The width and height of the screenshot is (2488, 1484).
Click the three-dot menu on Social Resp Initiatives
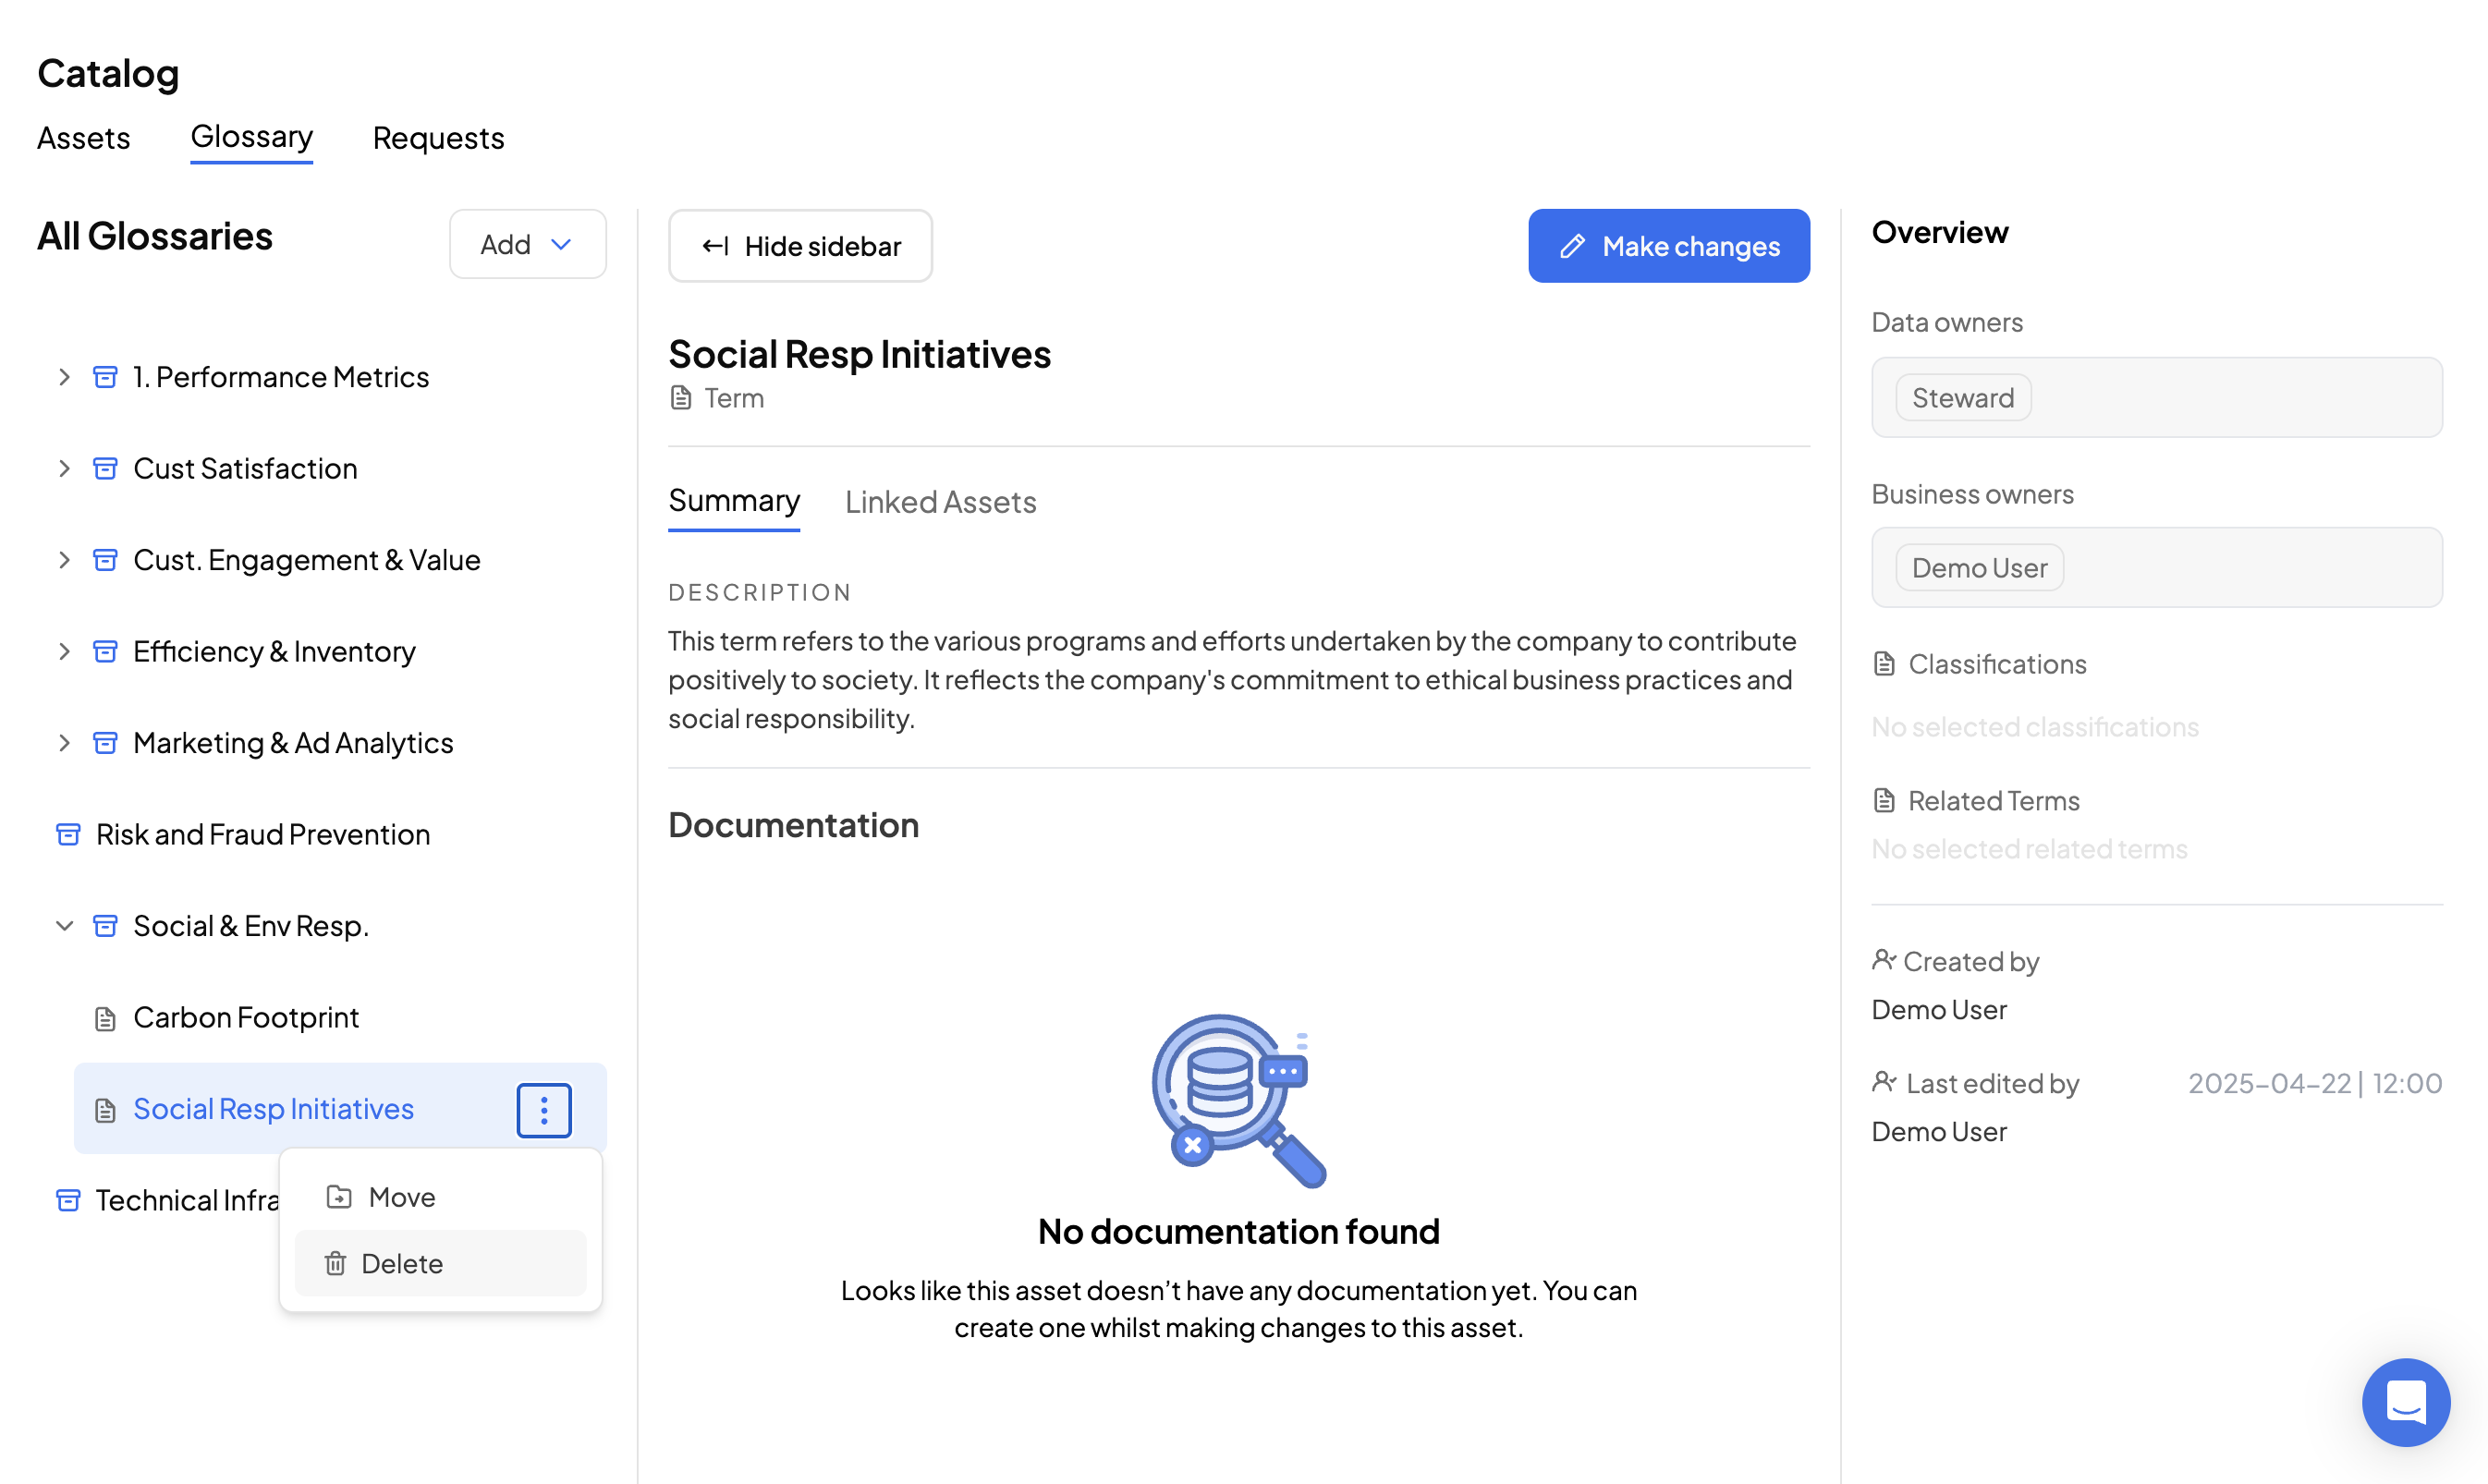[x=544, y=1109]
